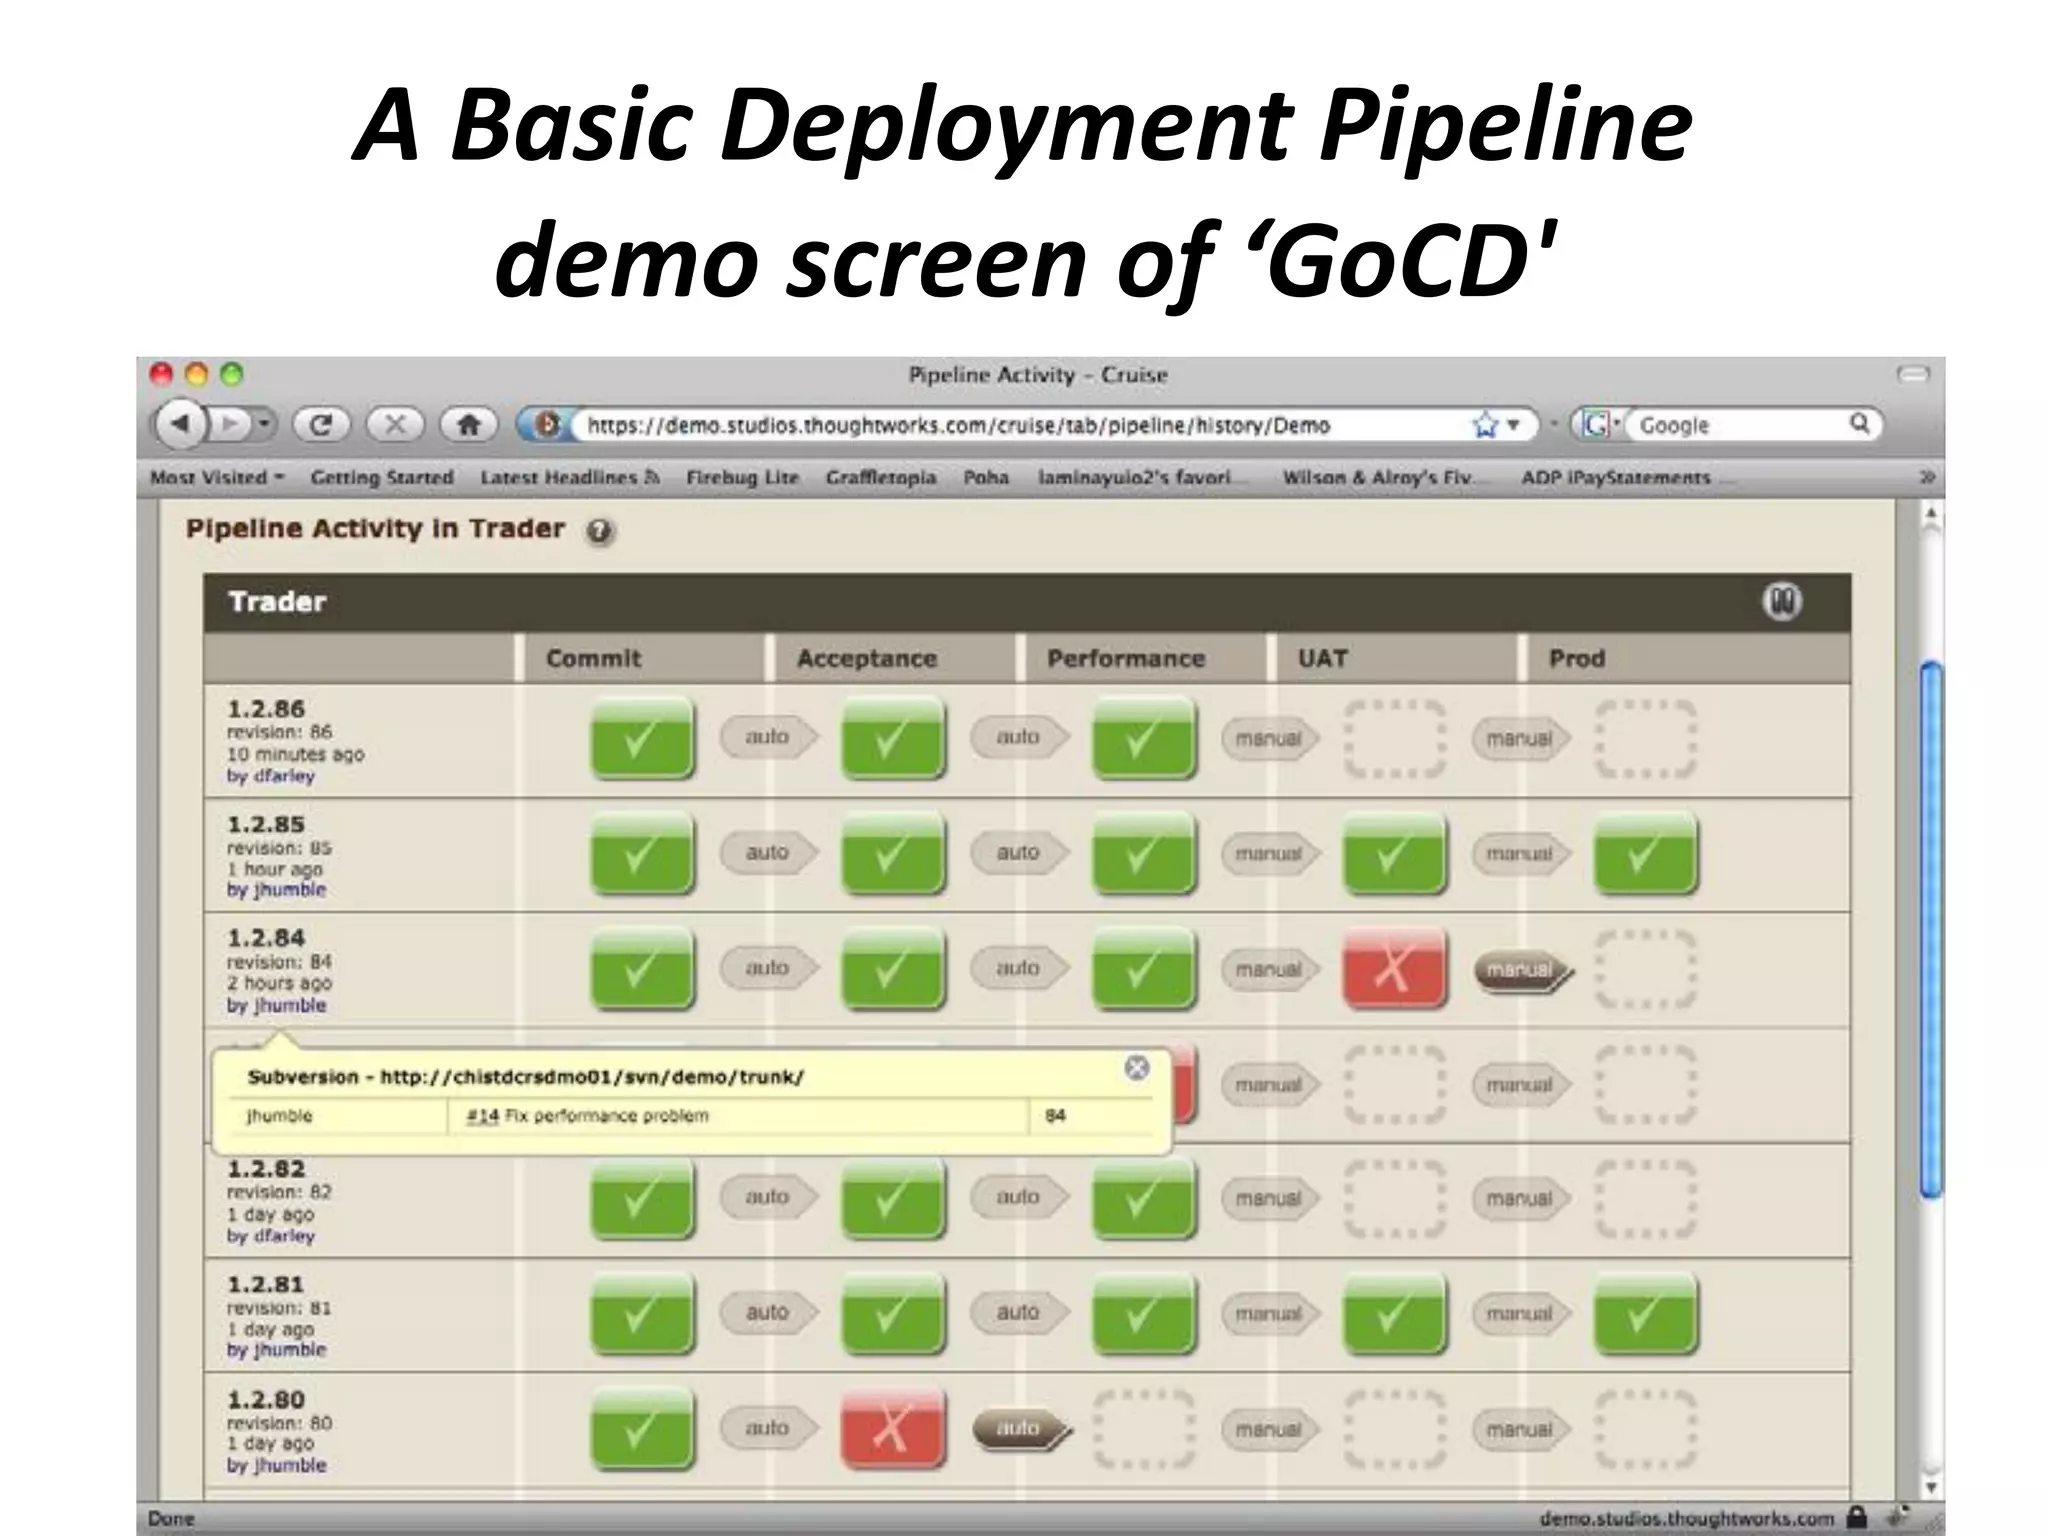Trigger manual UAT stage for 1.2.86
This screenshot has width=2048, height=1536.
(1270, 739)
